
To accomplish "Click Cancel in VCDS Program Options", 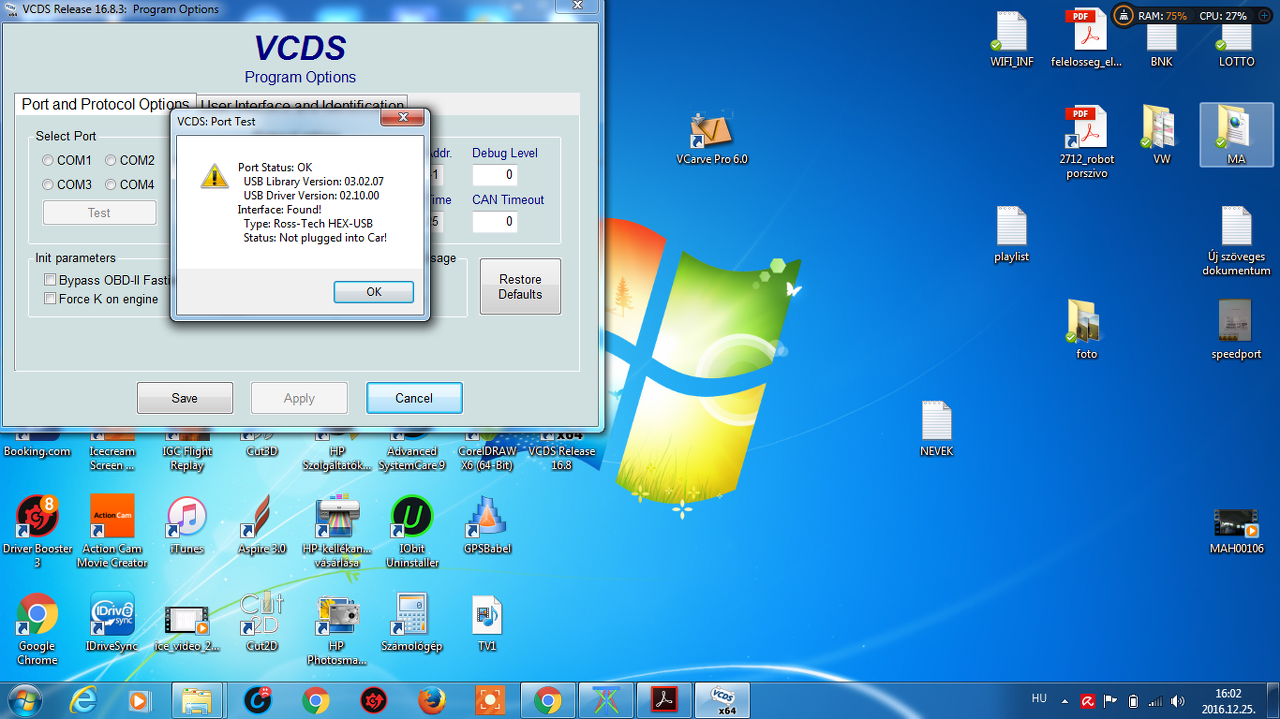I will (414, 398).
